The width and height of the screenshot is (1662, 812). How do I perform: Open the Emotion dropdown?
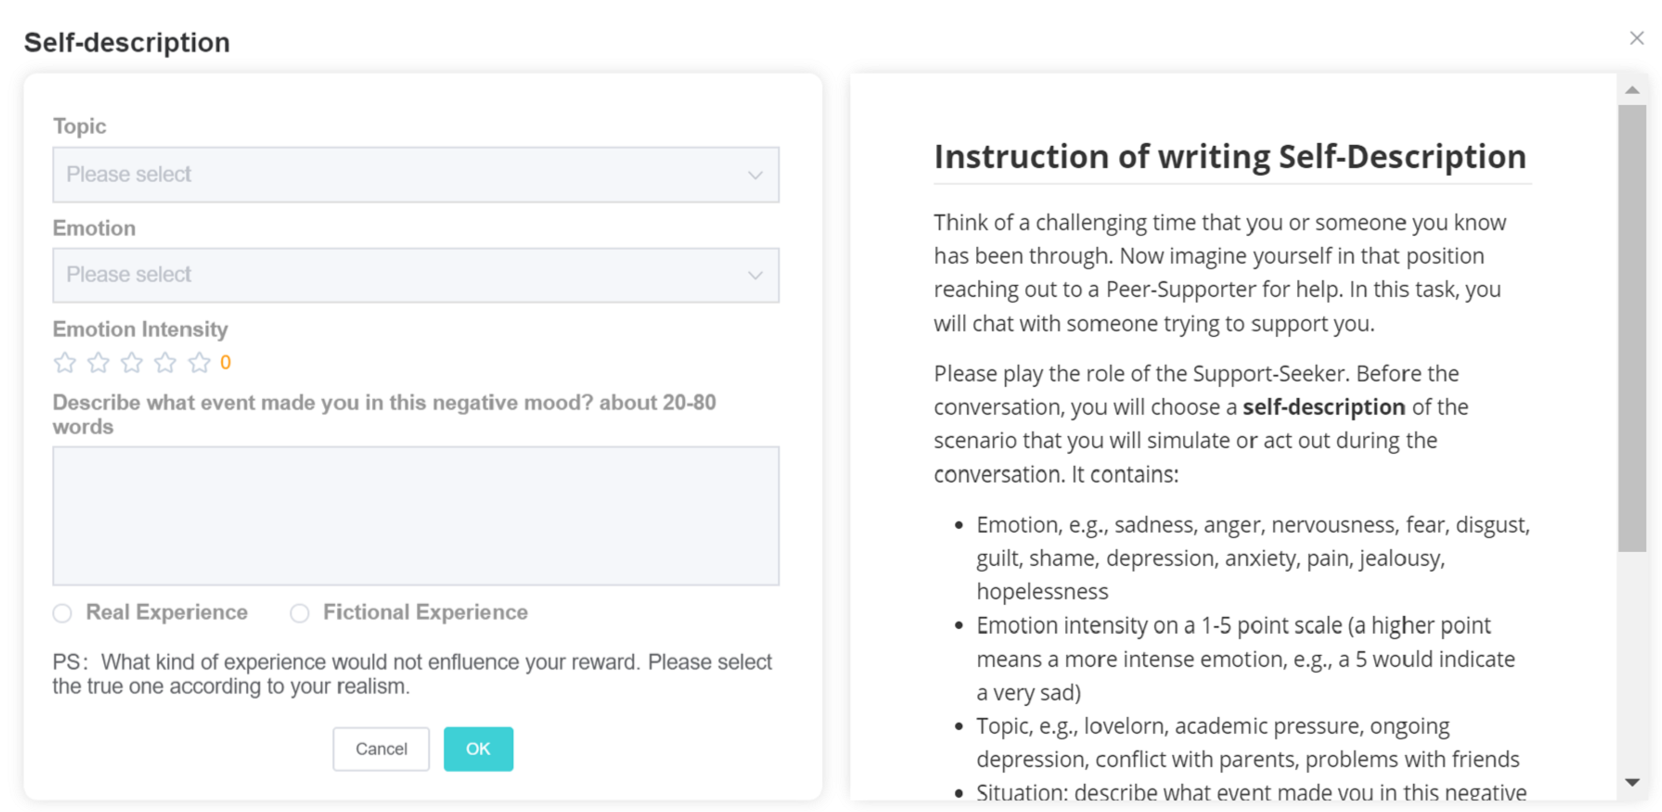(416, 275)
